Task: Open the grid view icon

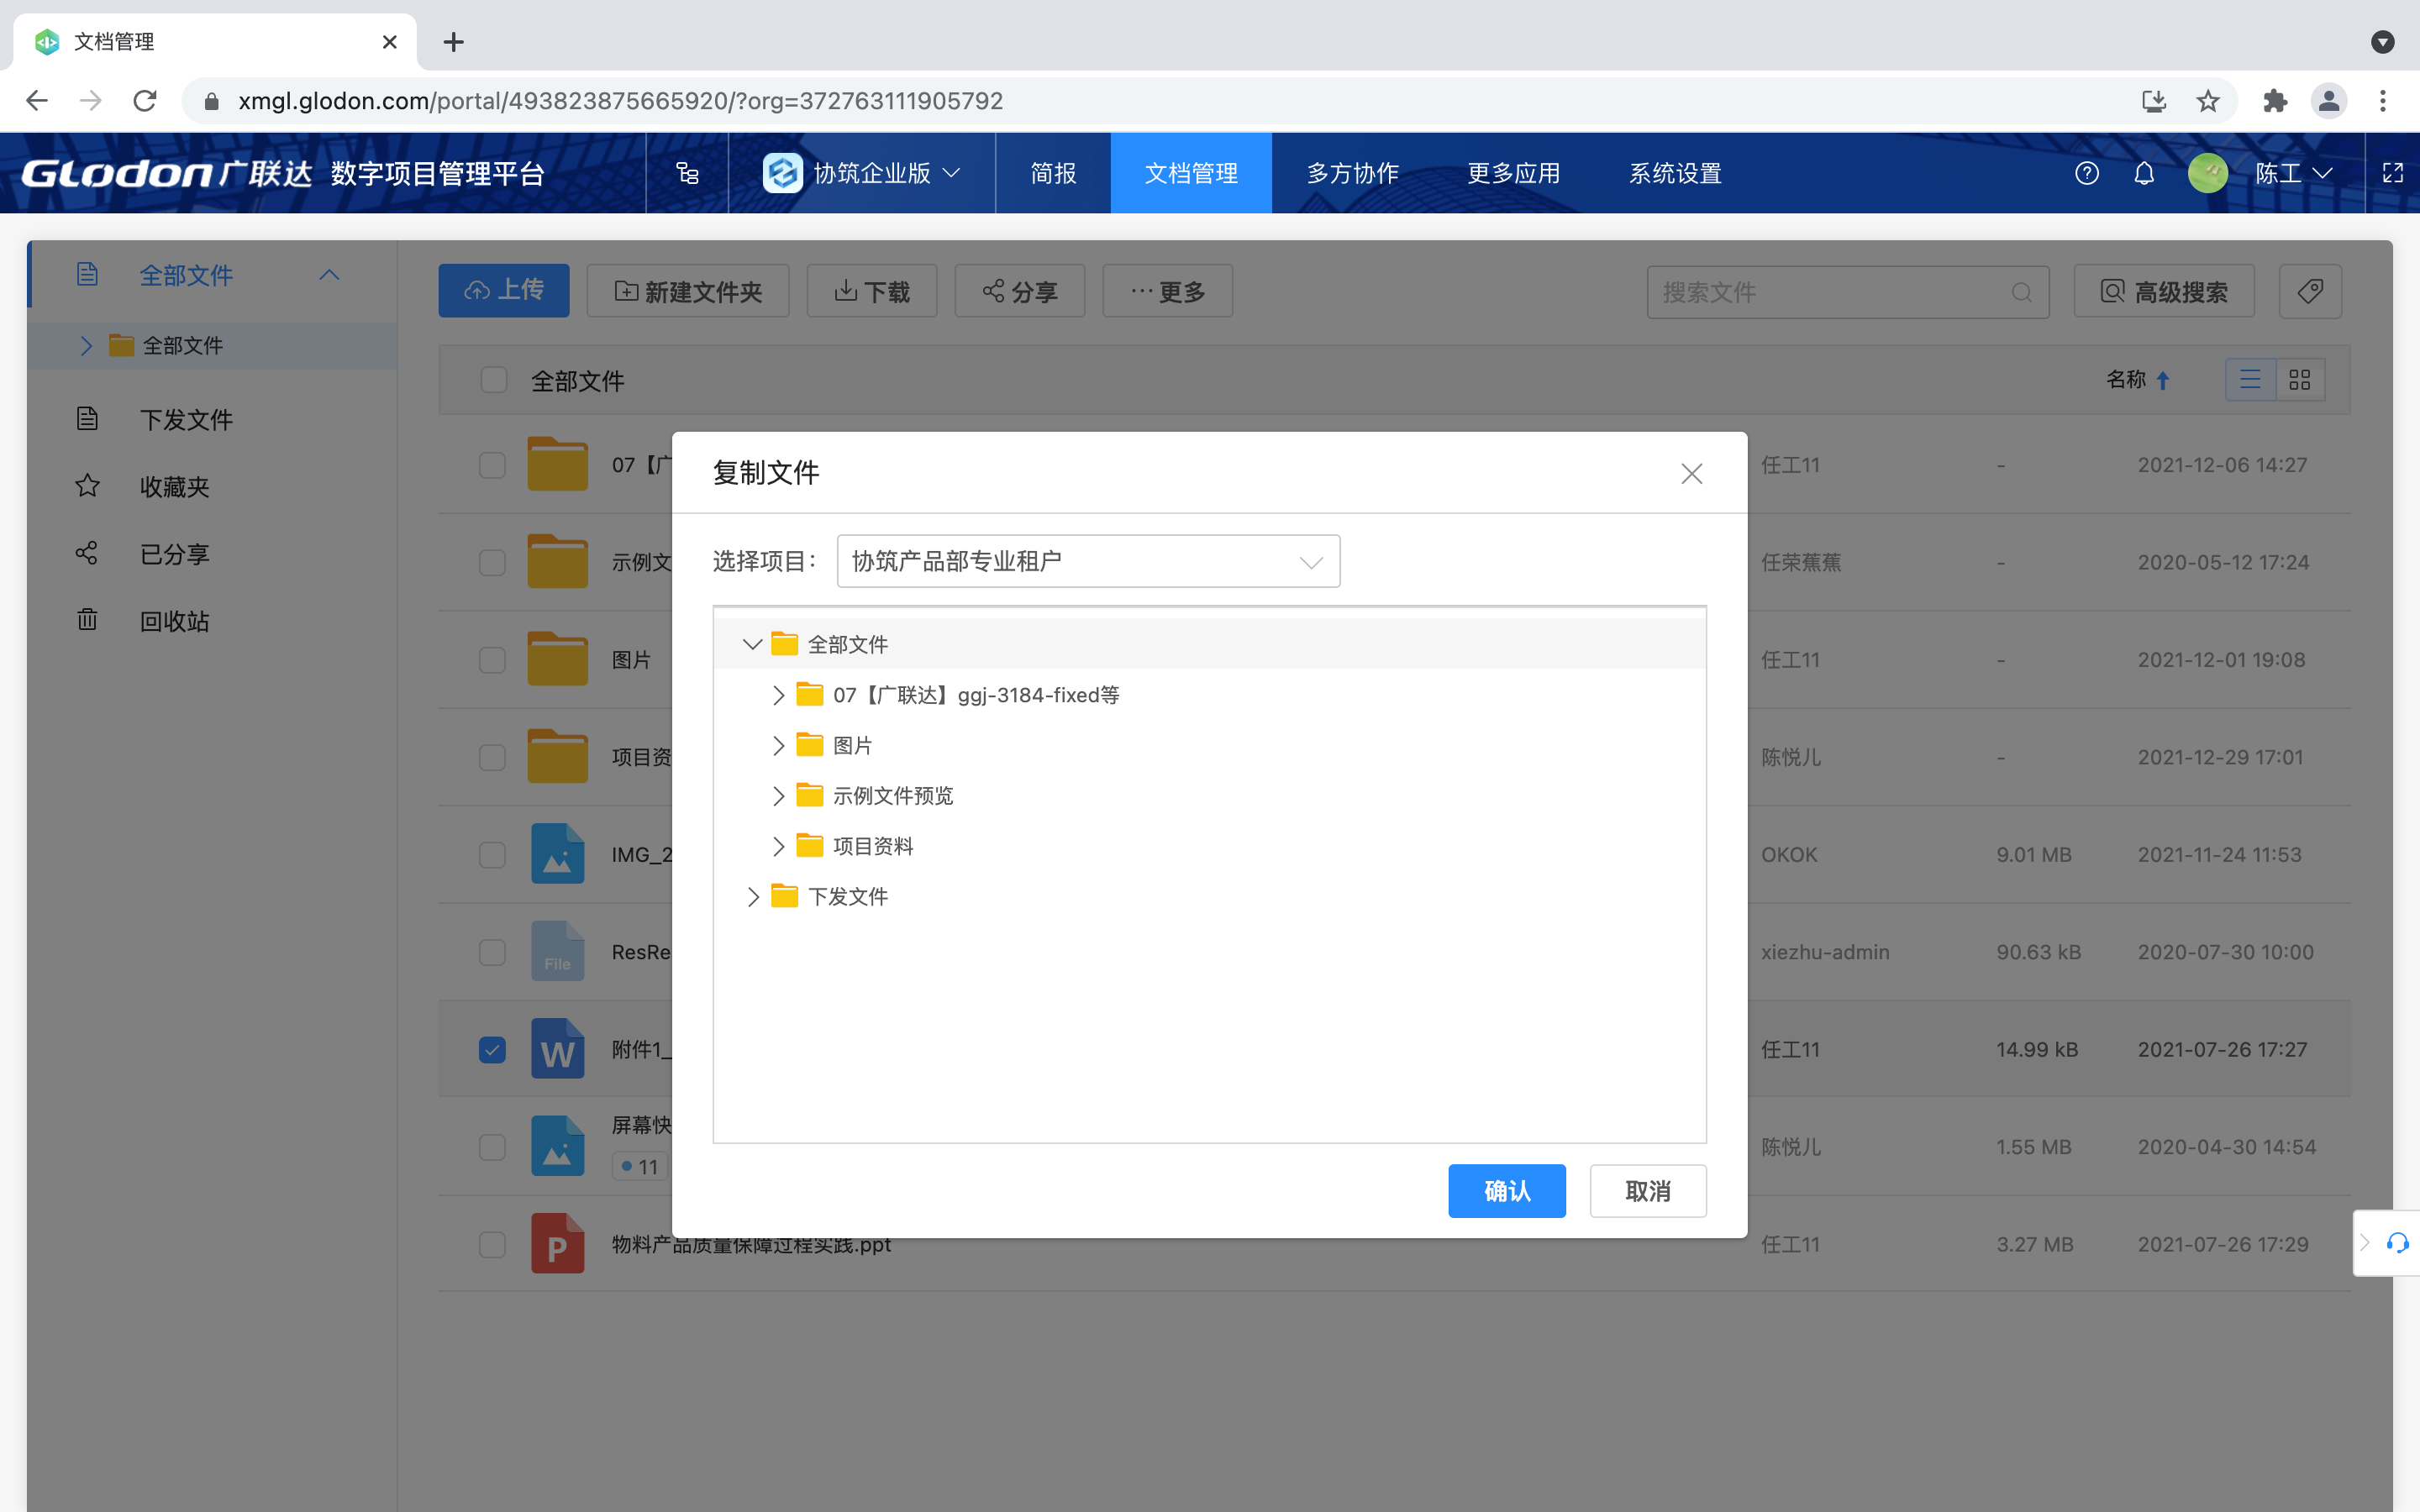Action: [x=2302, y=380]
